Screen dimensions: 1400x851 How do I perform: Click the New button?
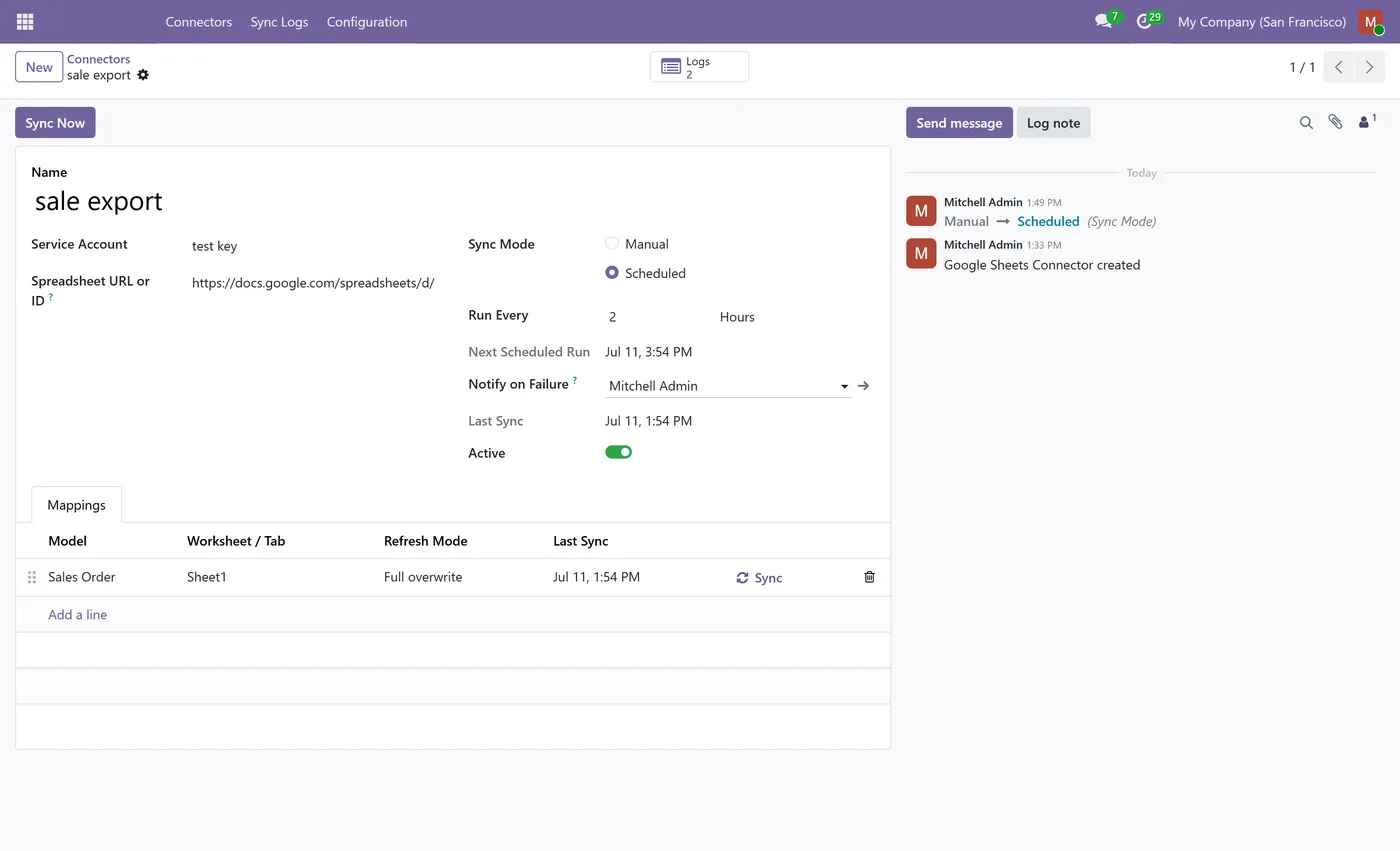click(x=39, y=67)
